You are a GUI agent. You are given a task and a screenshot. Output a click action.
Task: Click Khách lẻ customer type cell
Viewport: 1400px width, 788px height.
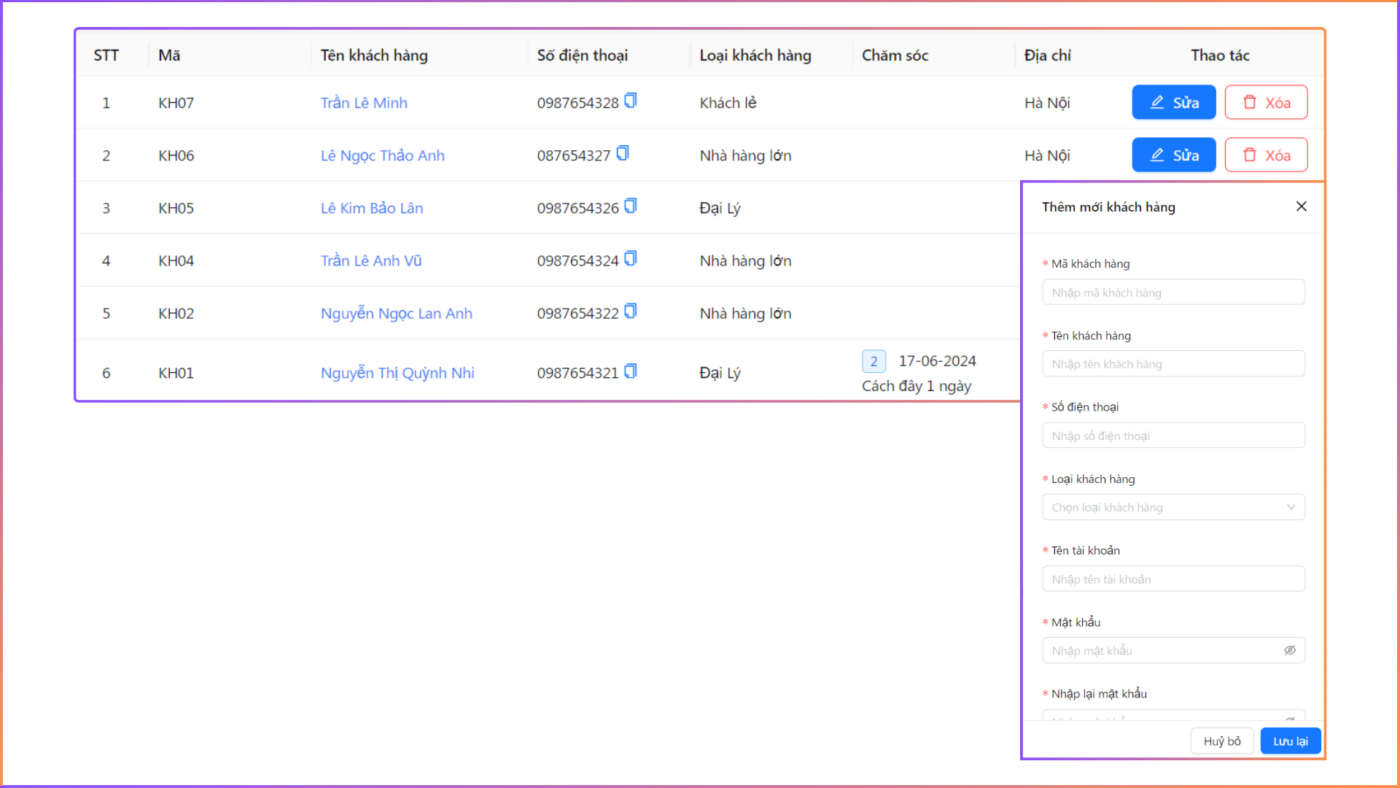point(728,103)
